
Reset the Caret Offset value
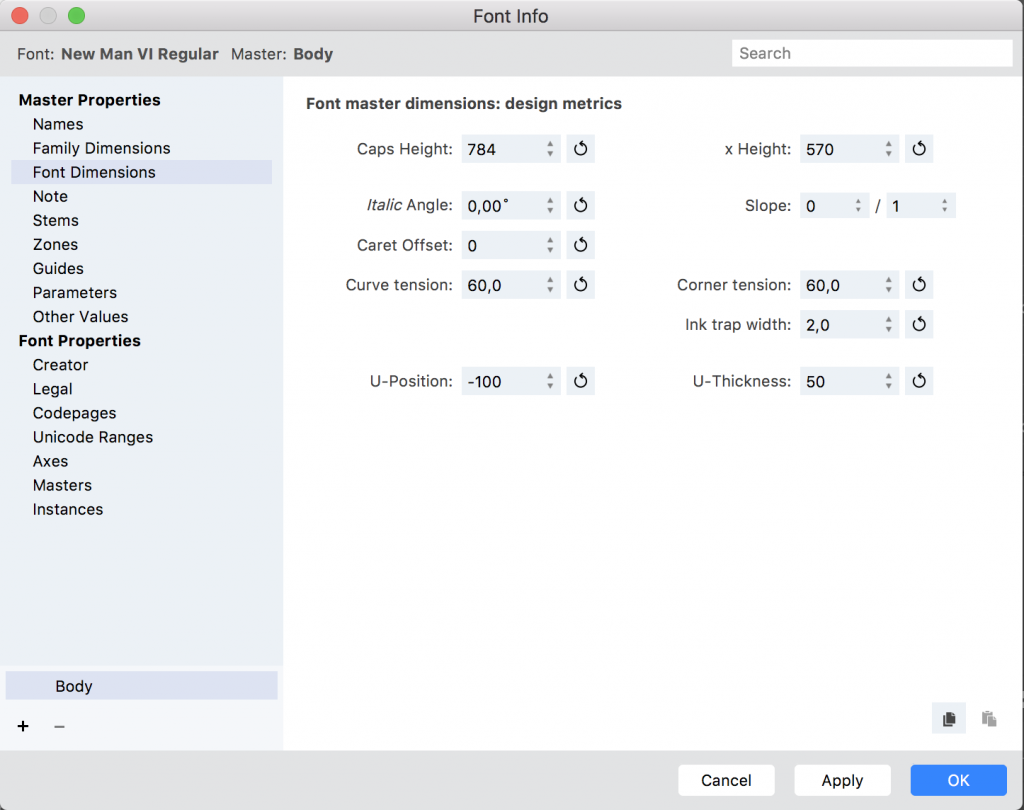point(580,245)
